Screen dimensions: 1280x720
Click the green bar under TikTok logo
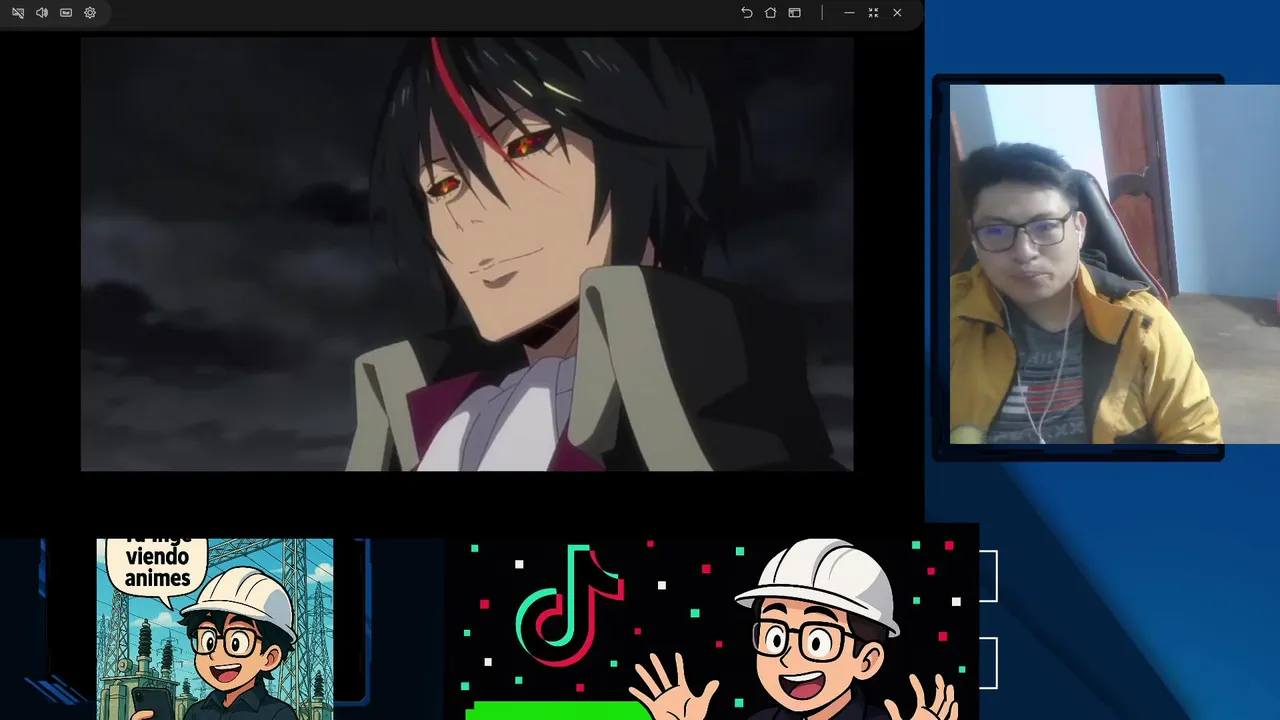(558, 711)
